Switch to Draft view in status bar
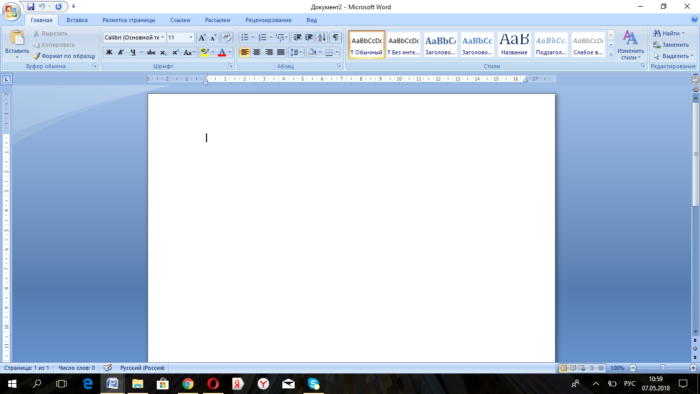This screenshot has width=700, height=394. (601, 368)
